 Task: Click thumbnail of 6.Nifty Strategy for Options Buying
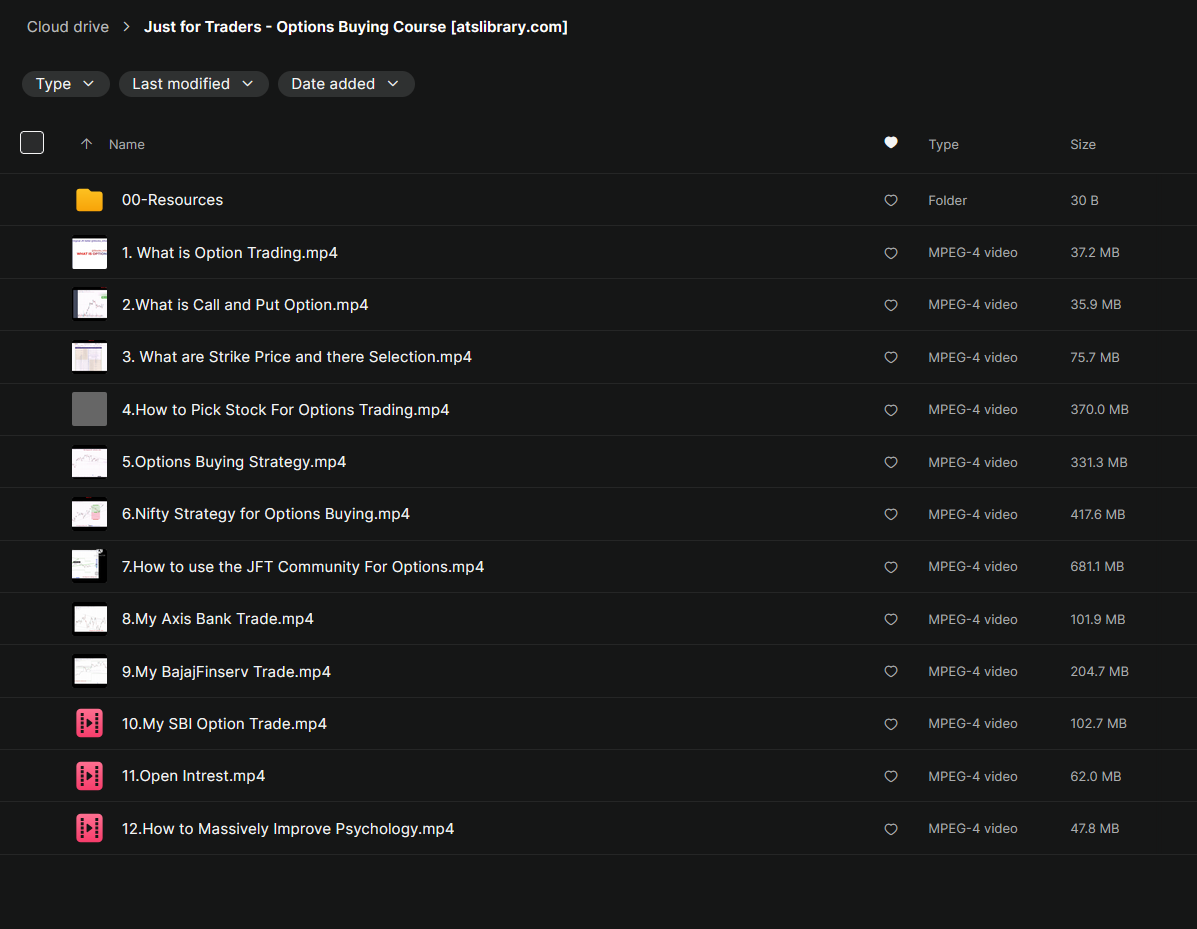pyautogui.click(x=89, y=514)
